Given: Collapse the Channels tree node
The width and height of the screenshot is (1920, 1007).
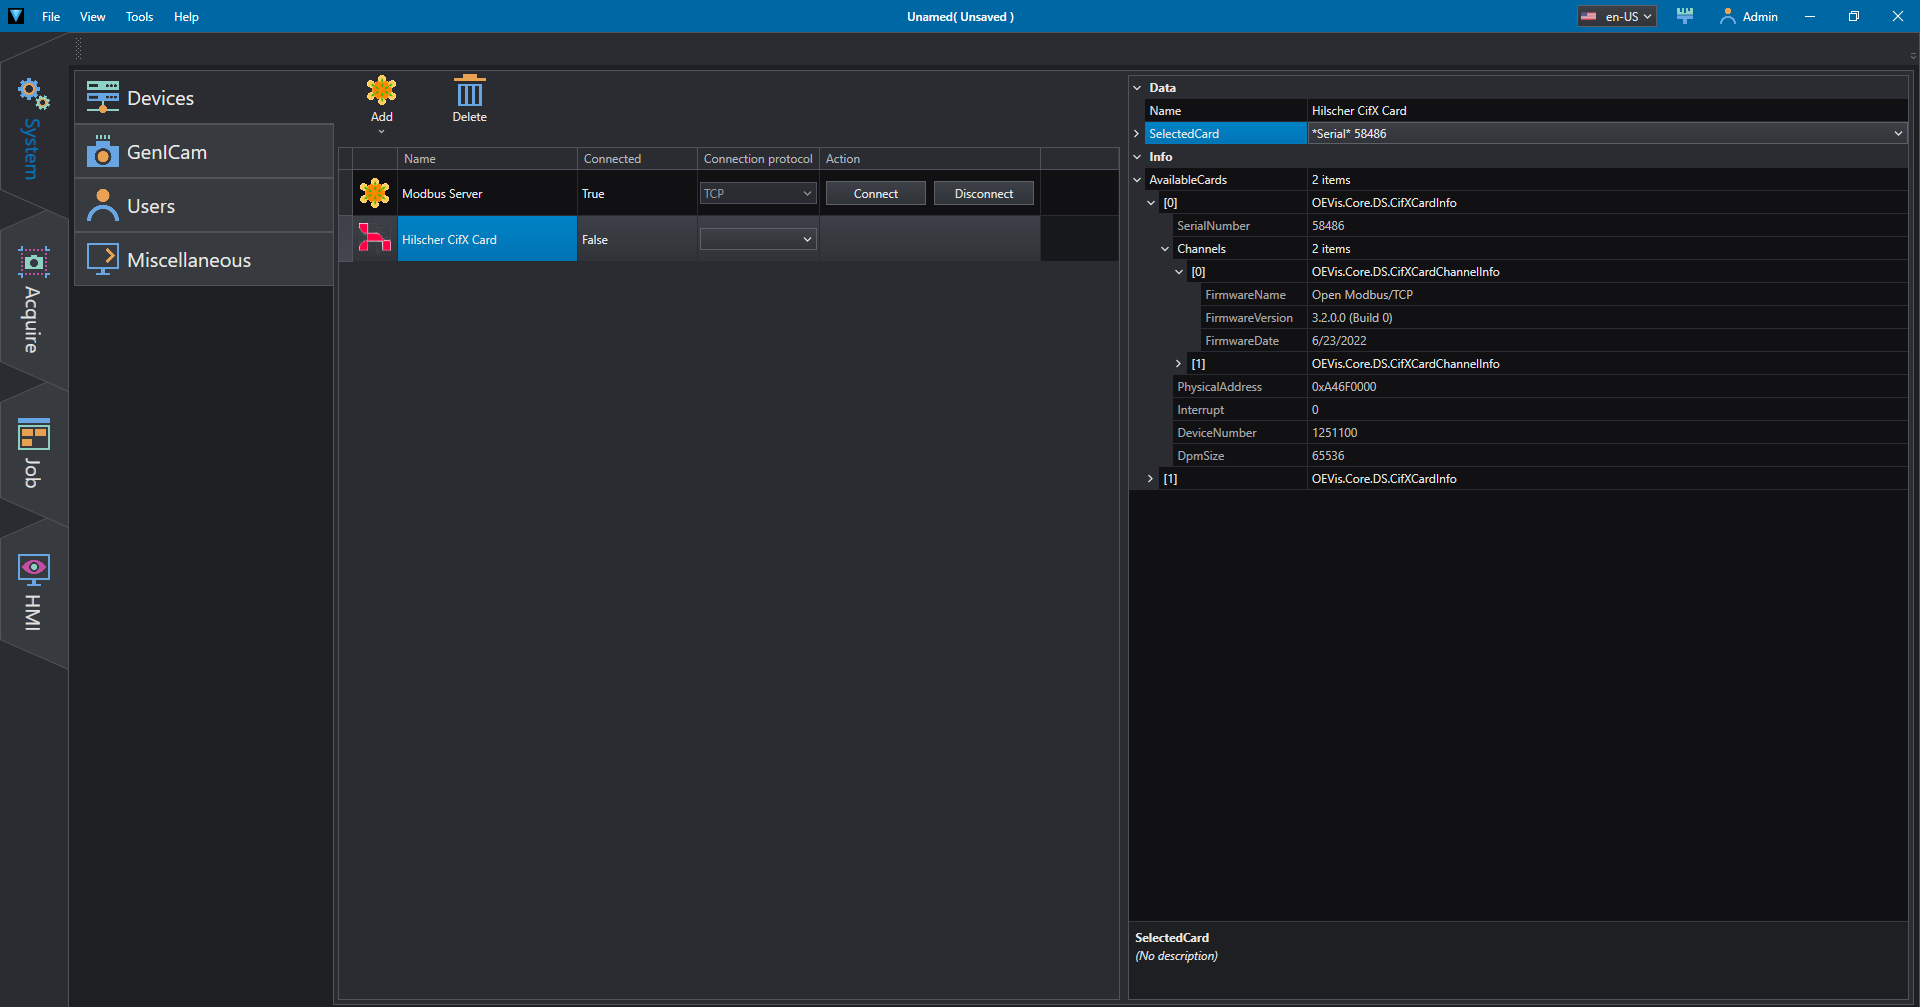Looking at the screenshot, I should [x=1165, y=249].
